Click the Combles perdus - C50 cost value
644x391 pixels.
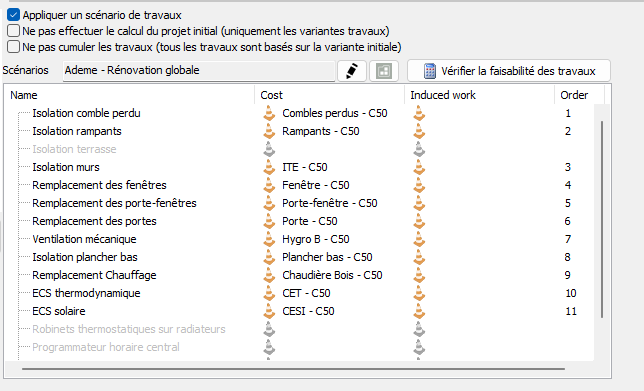coord(335,113)
